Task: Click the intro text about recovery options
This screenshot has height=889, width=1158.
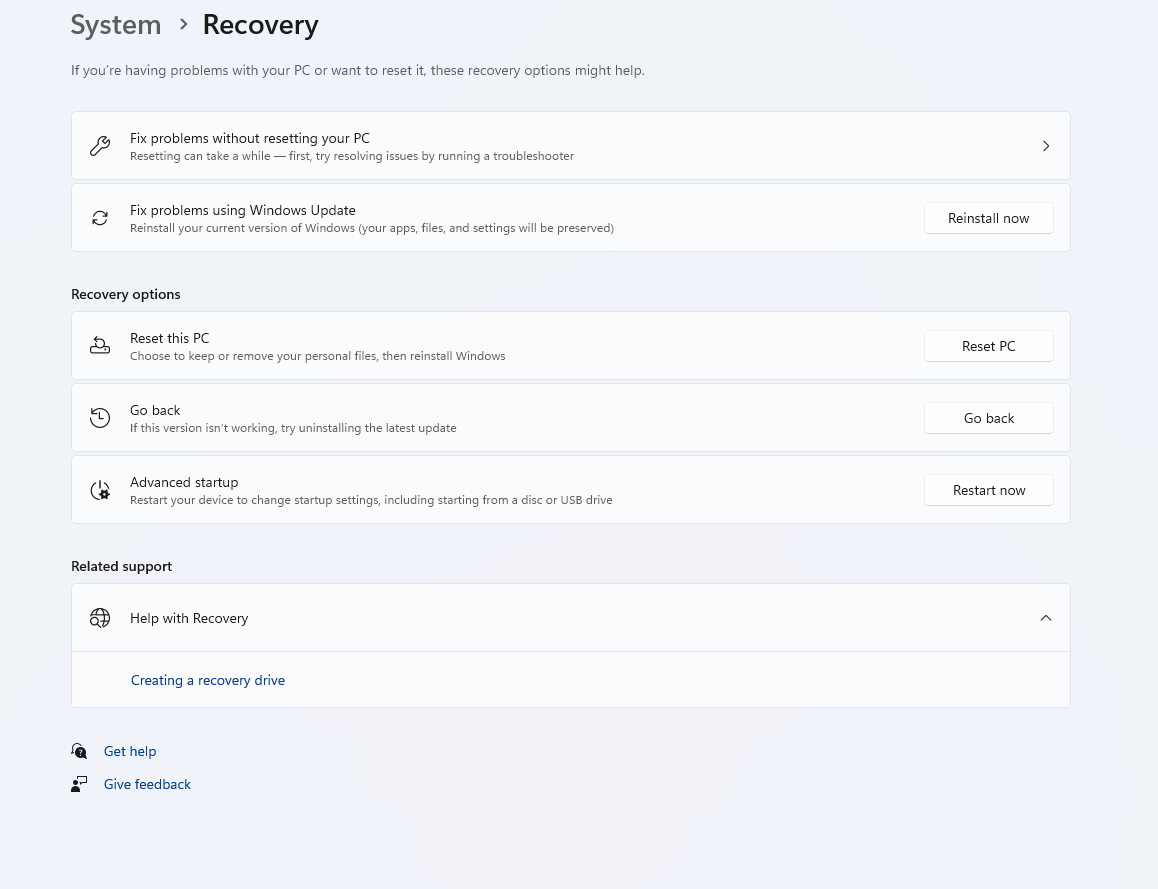Action: coord(357,70)
